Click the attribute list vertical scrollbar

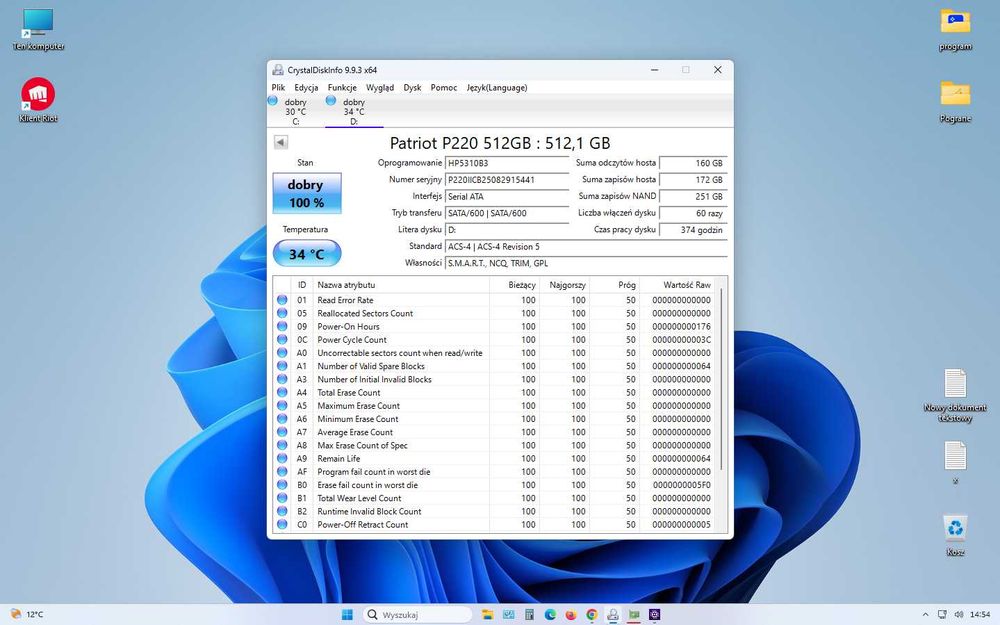tap(721, 379)
